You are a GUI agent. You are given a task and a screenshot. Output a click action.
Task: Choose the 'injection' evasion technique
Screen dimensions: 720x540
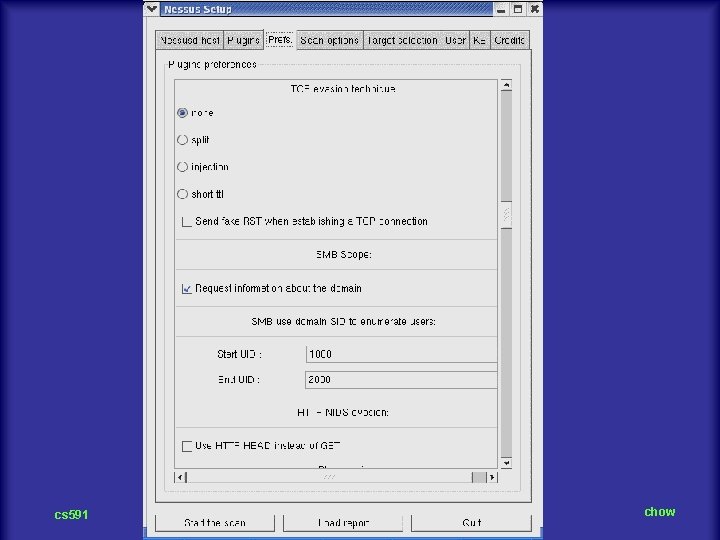click(182, 167)
